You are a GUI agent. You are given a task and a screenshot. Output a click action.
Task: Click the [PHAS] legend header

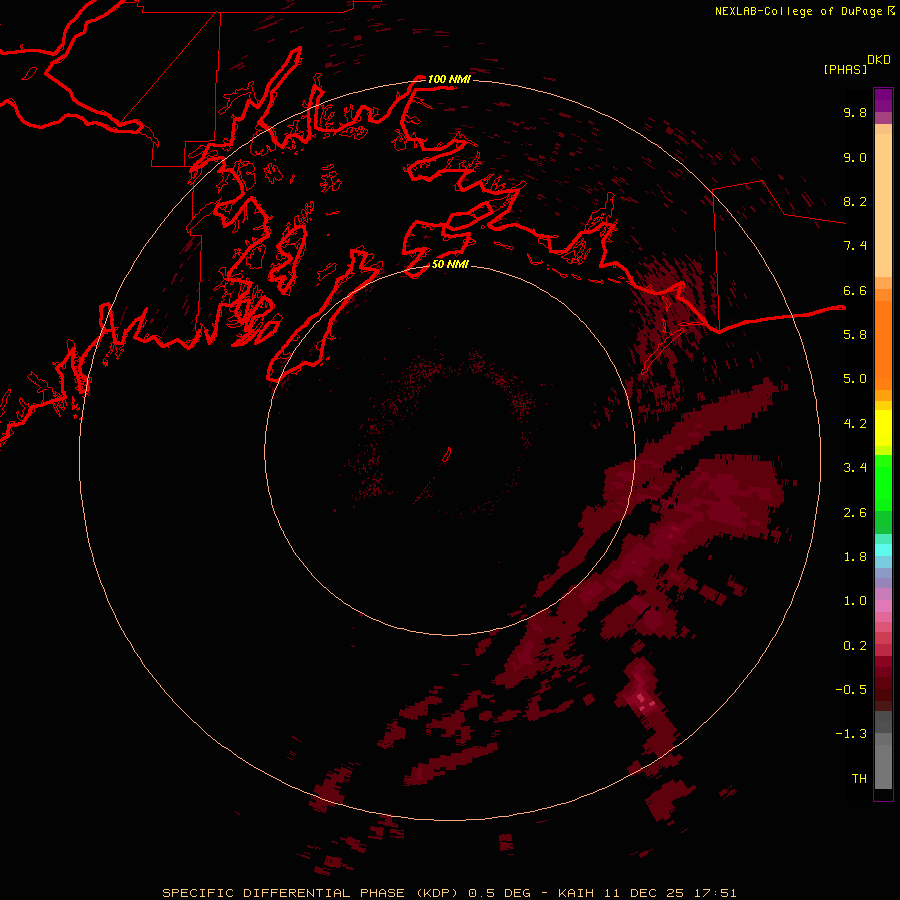pos(845,69)
